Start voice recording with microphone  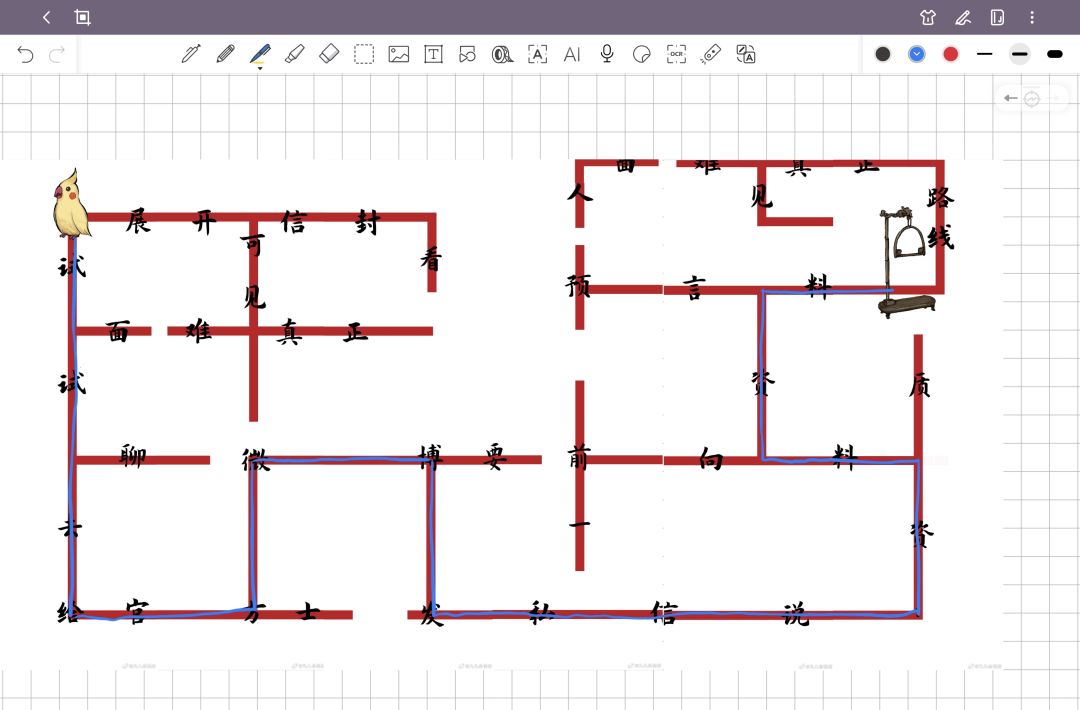coord(607,54)
